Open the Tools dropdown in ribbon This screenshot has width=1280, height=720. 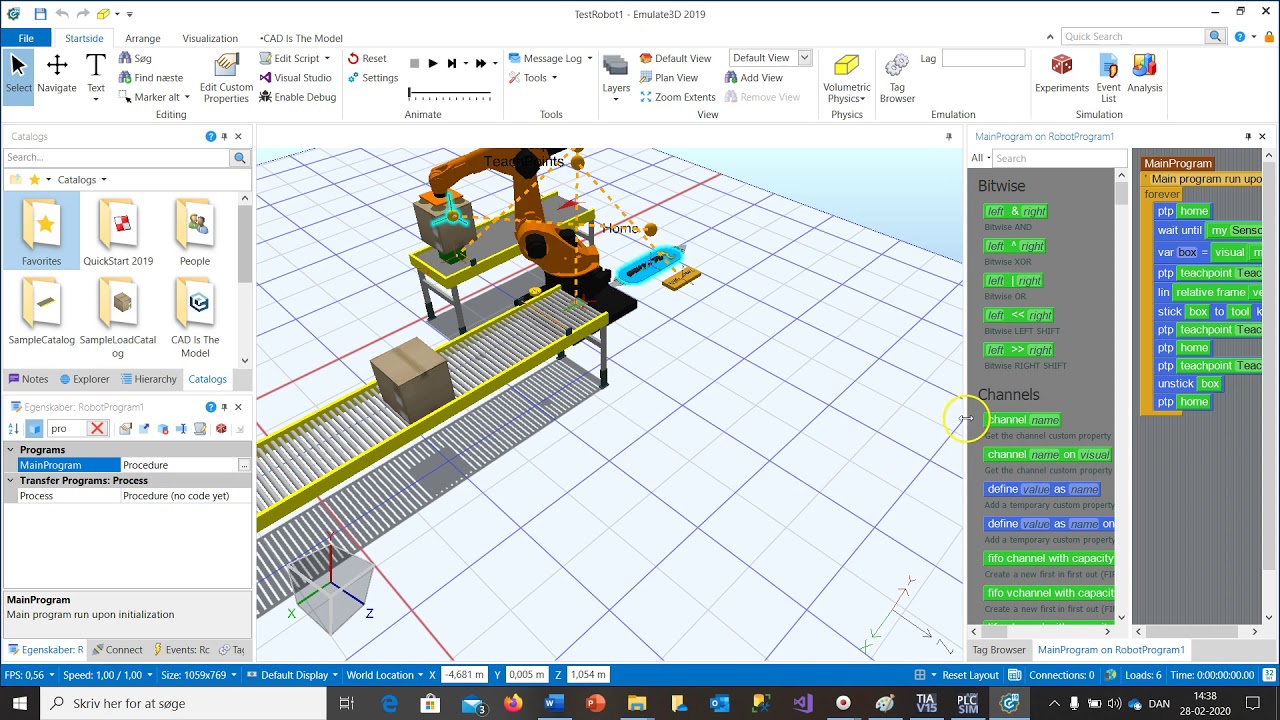[x=555, y=78]
